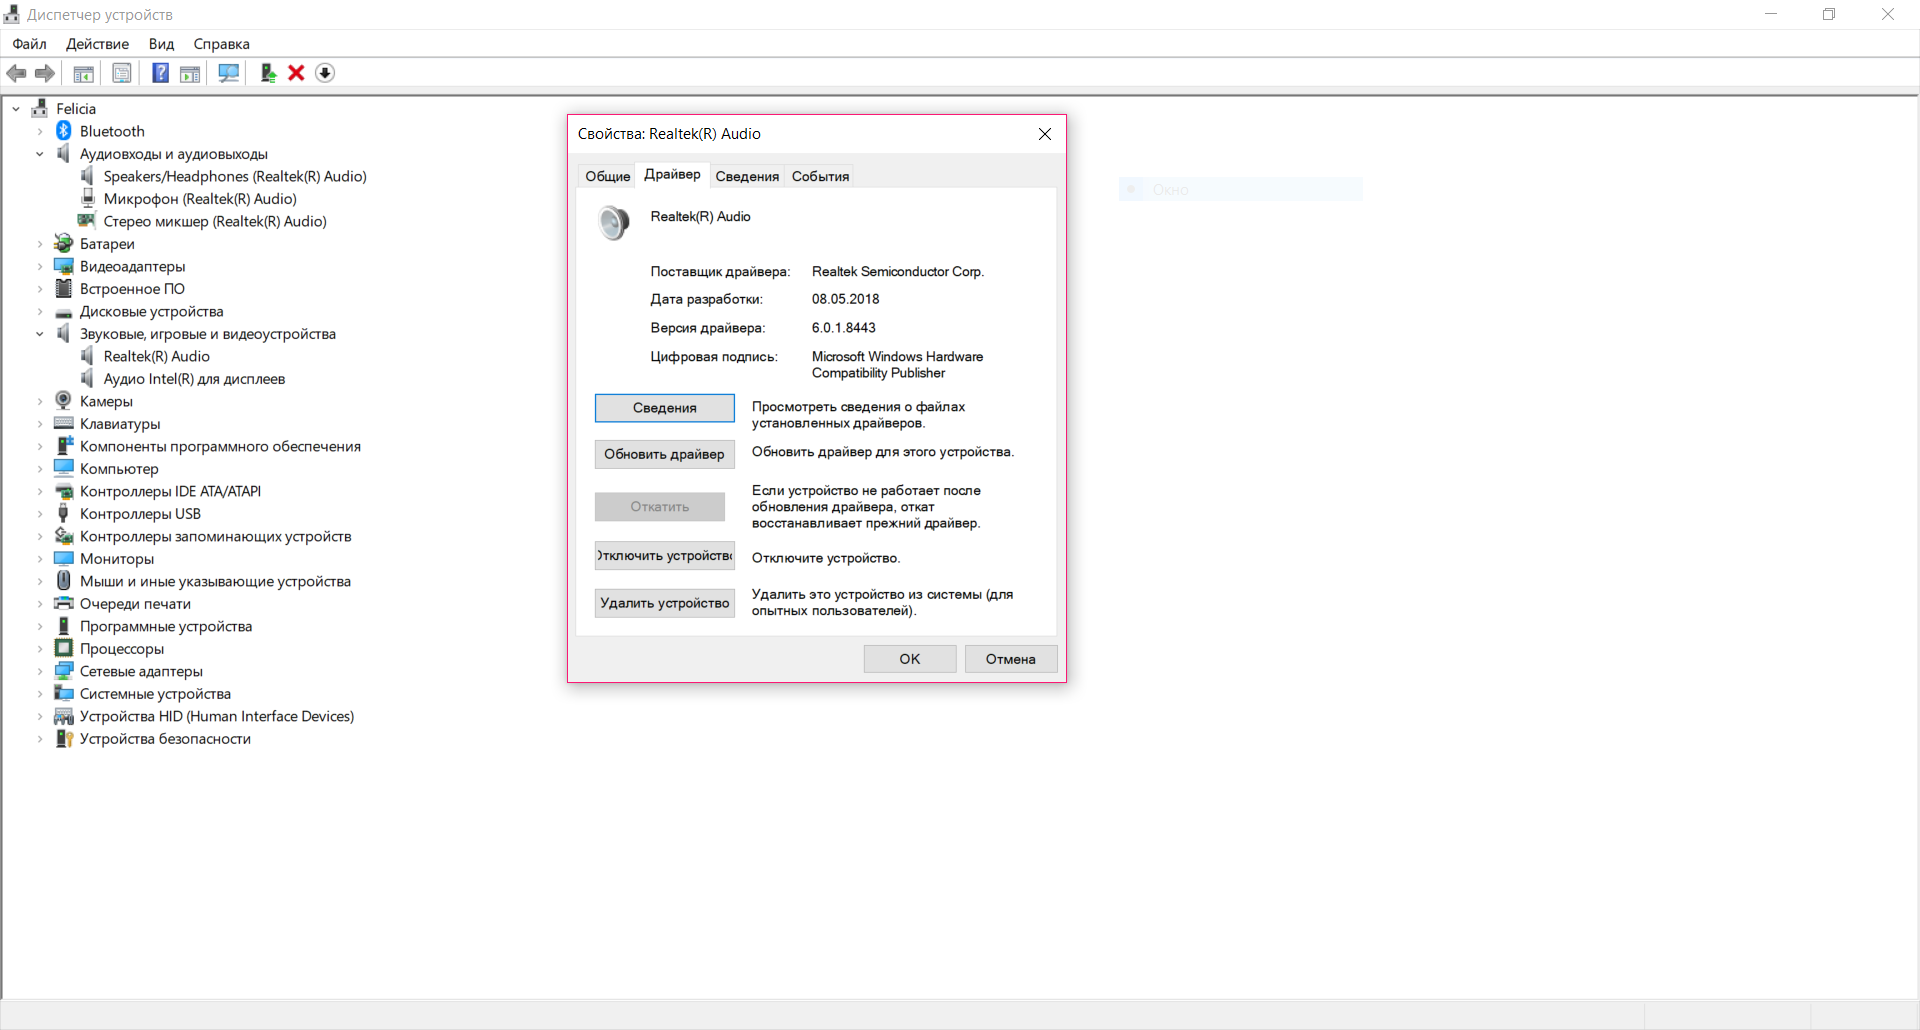Click the update driver toolbar icon
The width and height of the screenshot is (1920, 1030).
point(268,73)
